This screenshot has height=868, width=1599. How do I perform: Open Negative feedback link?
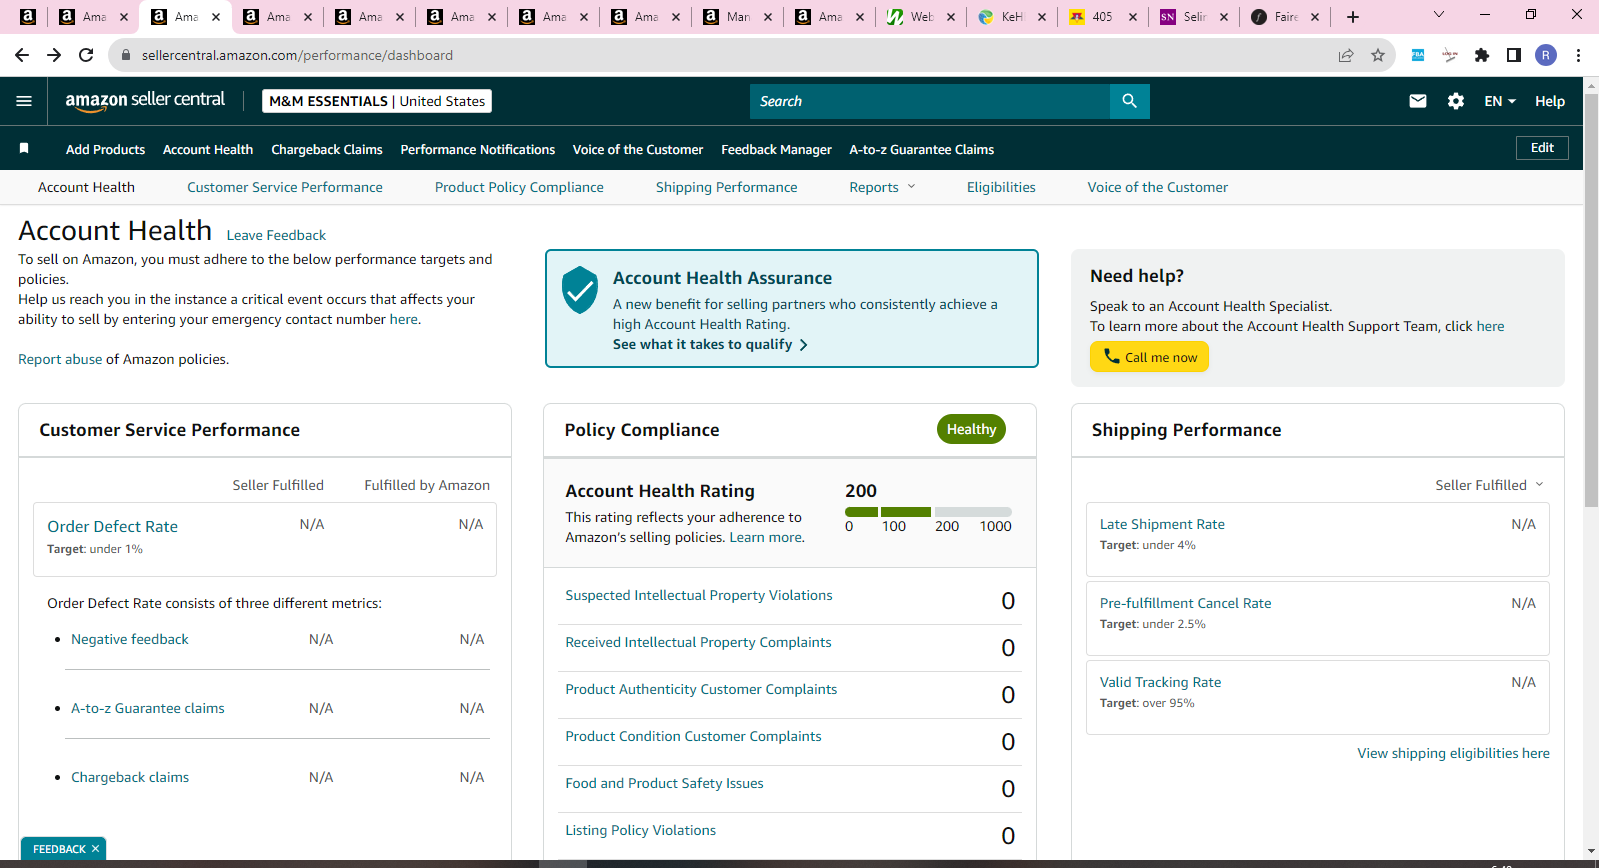click(130, 639)
